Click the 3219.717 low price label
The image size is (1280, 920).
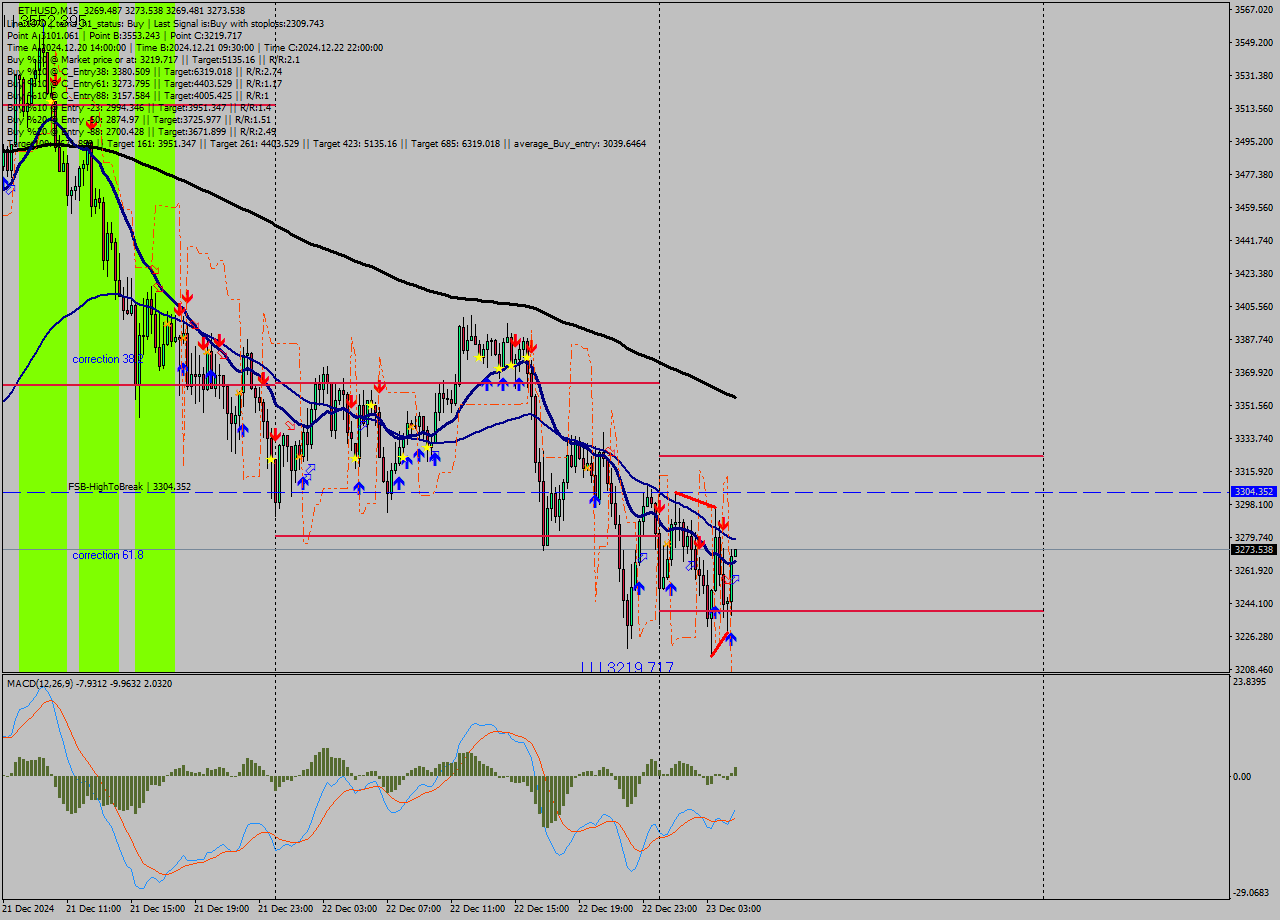(x=627, y=667)
